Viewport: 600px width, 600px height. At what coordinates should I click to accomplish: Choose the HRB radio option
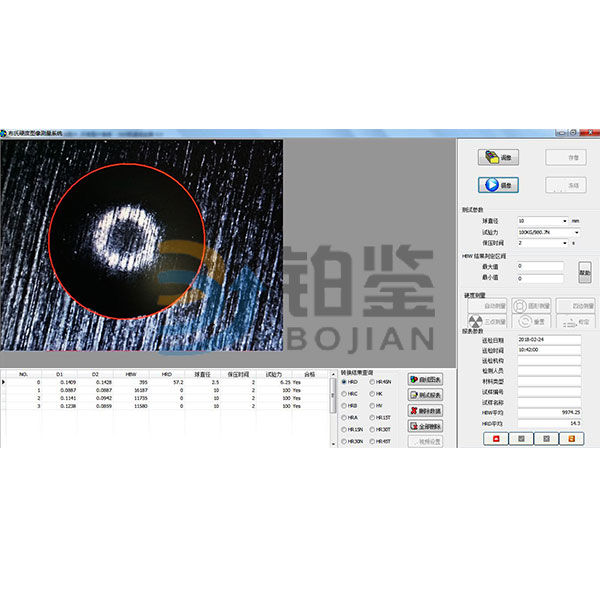pos(346,405)
